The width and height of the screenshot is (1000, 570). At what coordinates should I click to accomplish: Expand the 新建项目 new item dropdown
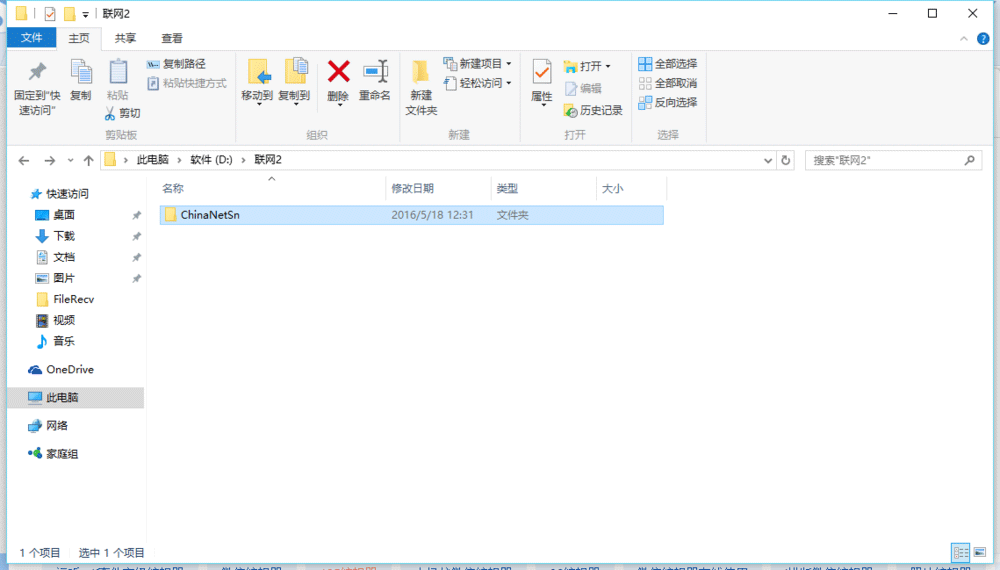508,64
